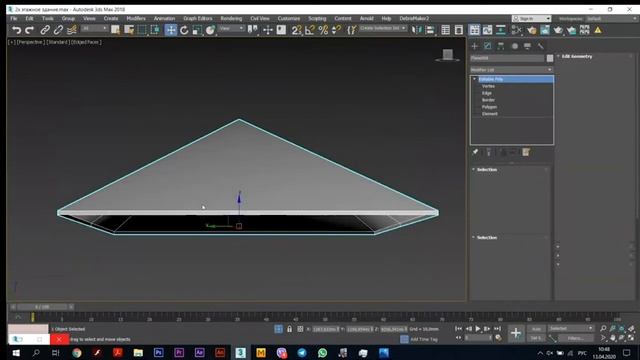Activate the Unlink Selection tool

58,30
